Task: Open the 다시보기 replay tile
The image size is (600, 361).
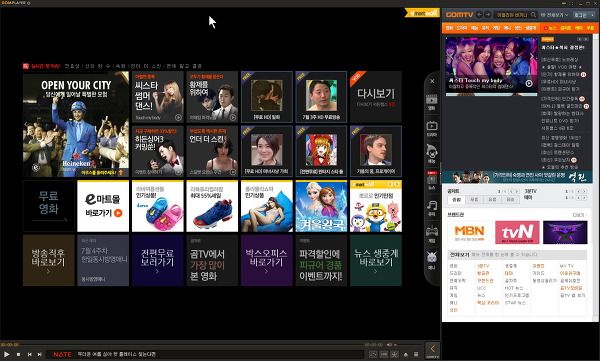Action: (375, 97)
